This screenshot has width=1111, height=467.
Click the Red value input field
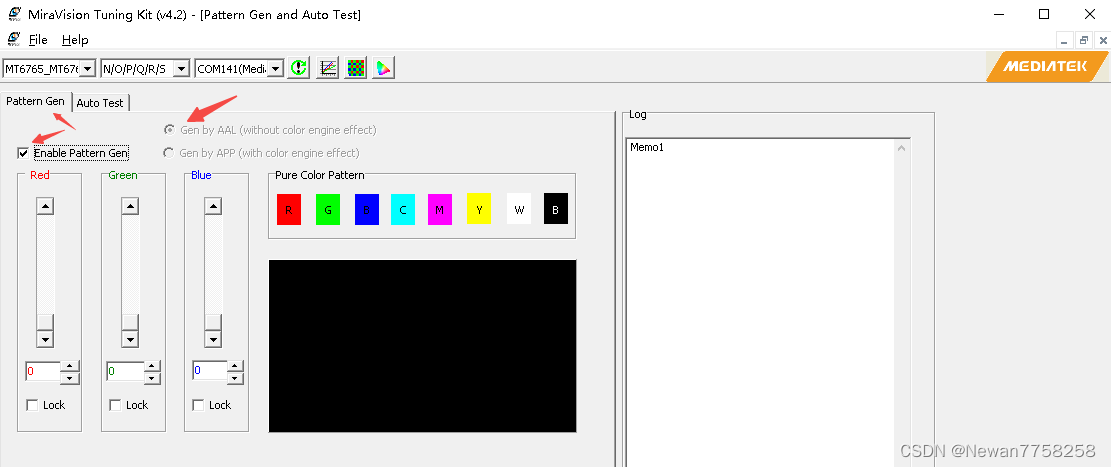pos(43,371)
